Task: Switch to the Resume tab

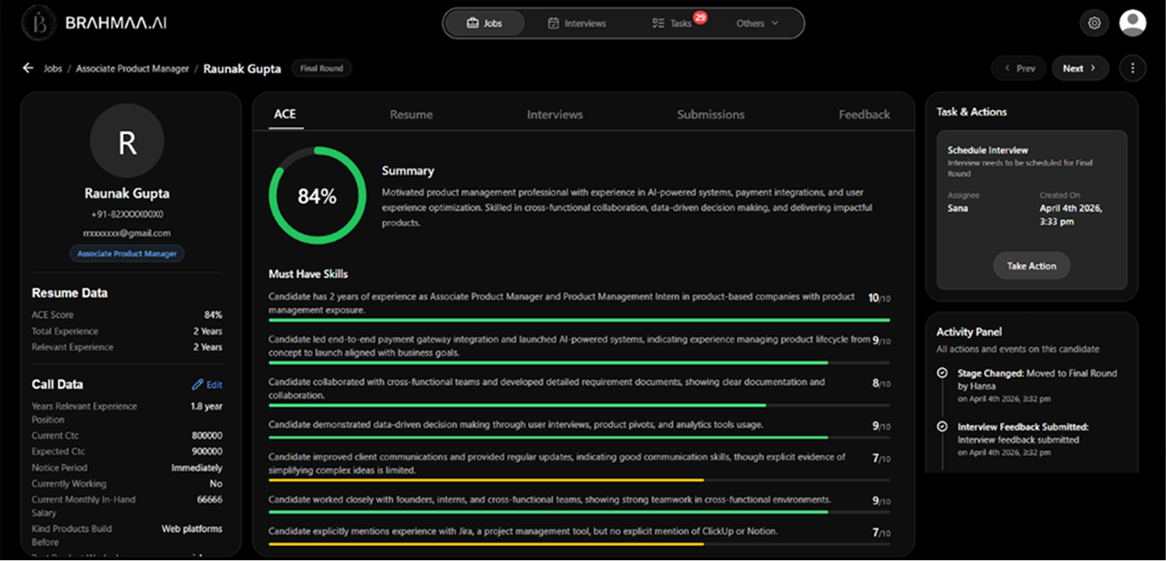Action: click(411, 115)
